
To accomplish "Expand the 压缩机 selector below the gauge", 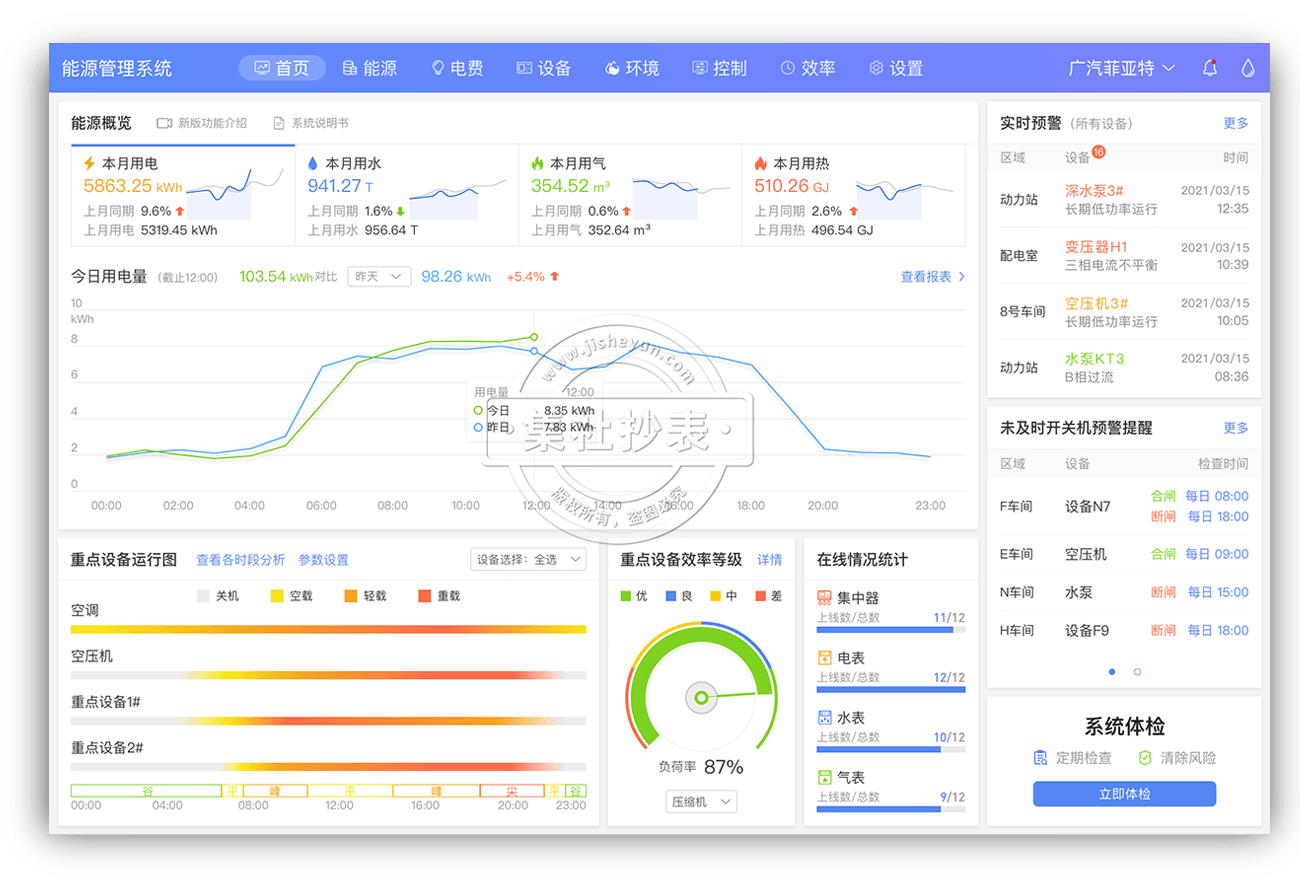I will click(700, 801).
